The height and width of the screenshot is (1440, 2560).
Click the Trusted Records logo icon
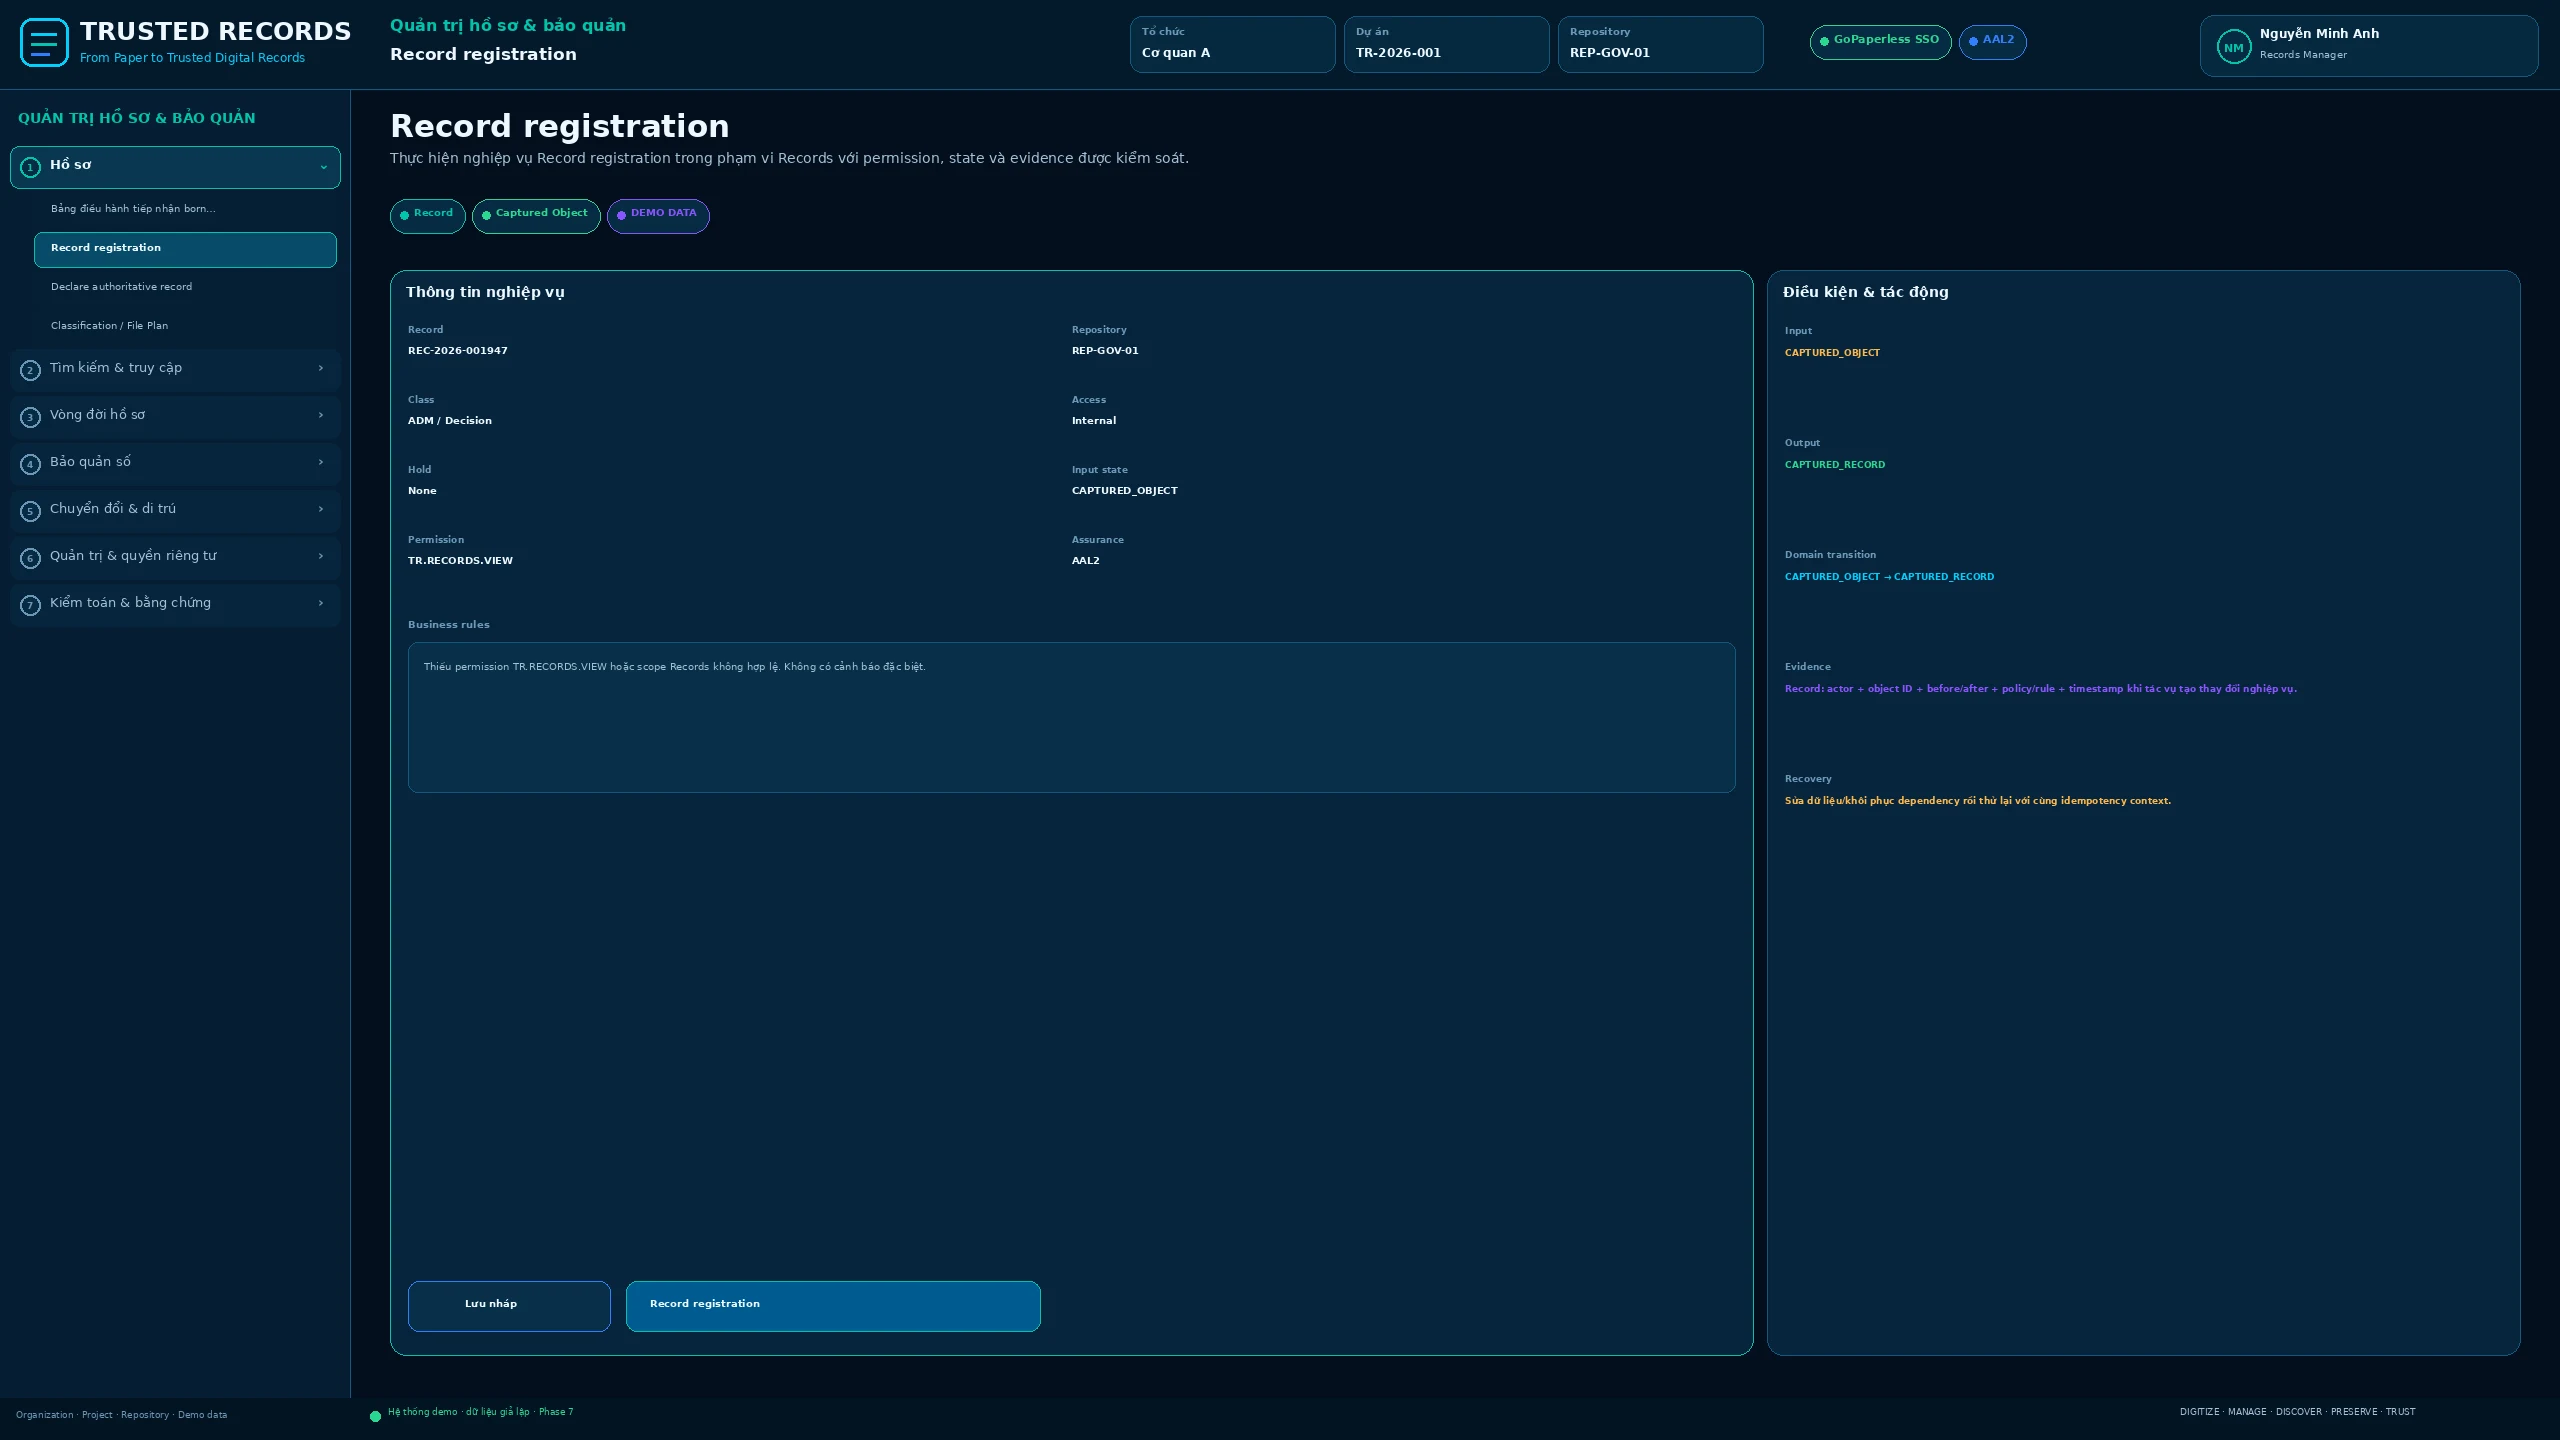pos(44,43)
